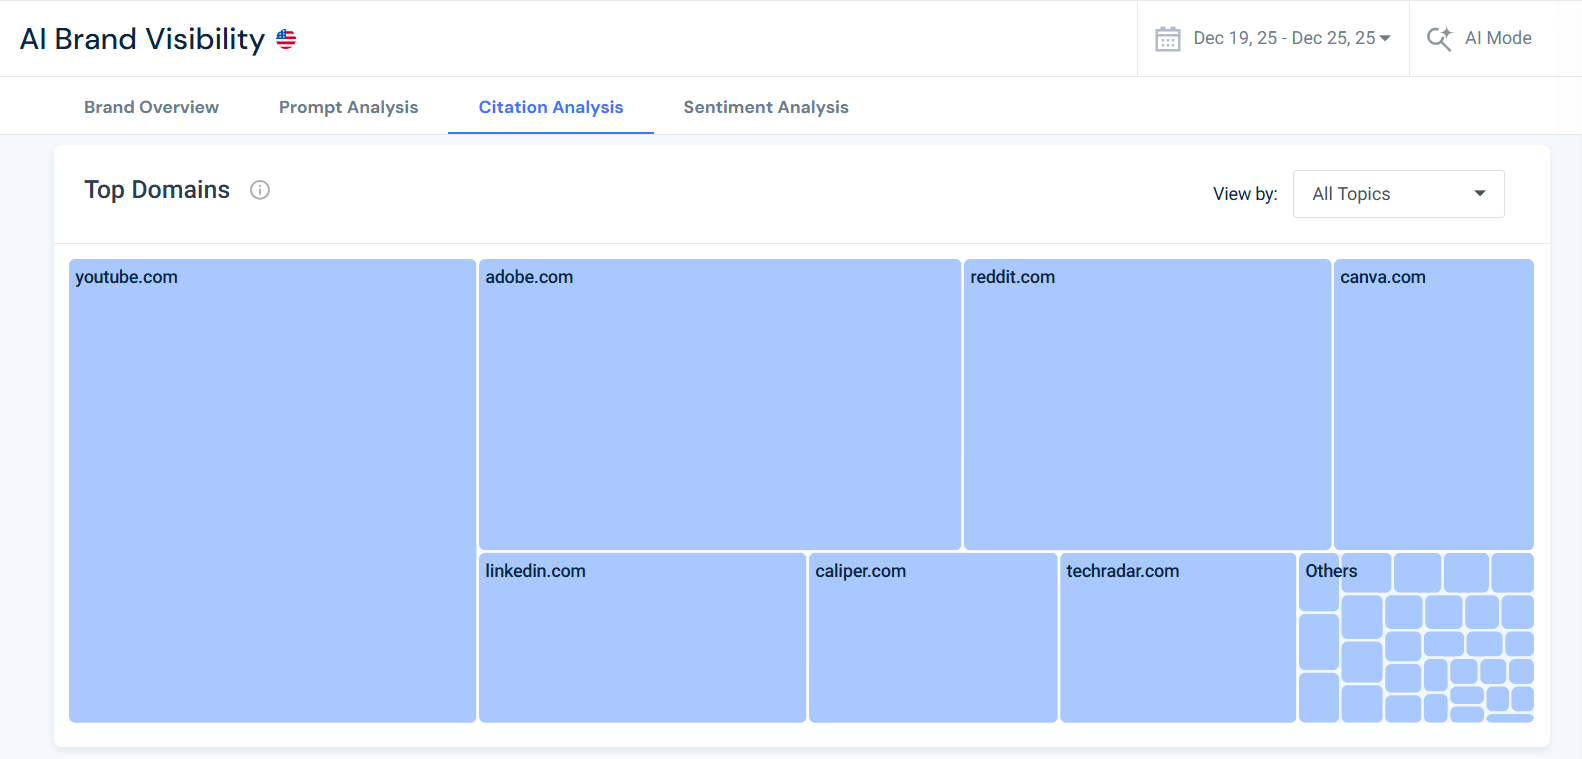Click the Top Domains heading
The image size is (1582, 759).
157,190
